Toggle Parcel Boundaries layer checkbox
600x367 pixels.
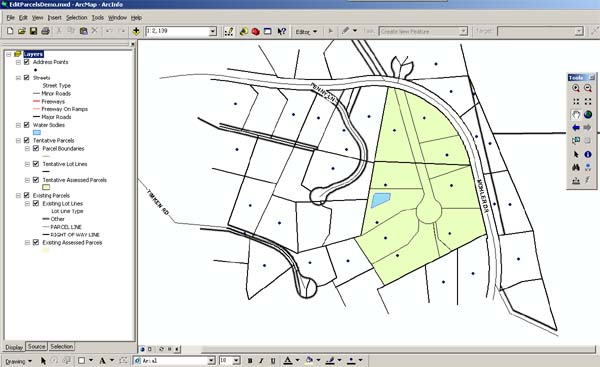coord(36,148)
